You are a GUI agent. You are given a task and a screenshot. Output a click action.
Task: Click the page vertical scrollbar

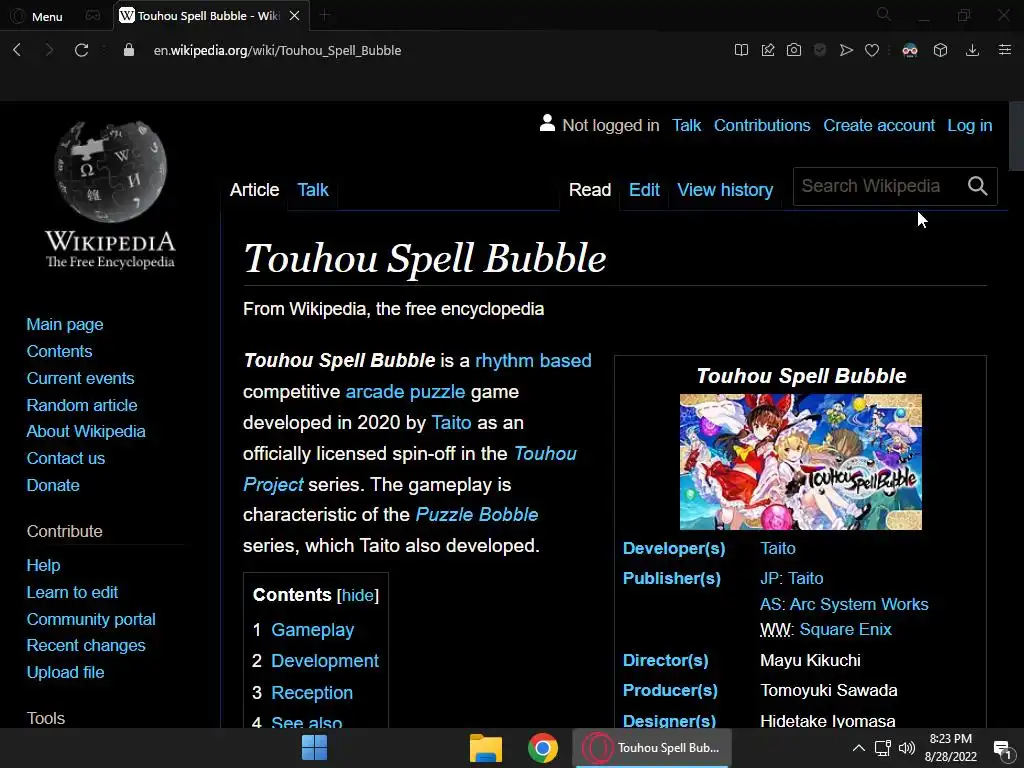pyautogui.click(x=1016, y=135)
